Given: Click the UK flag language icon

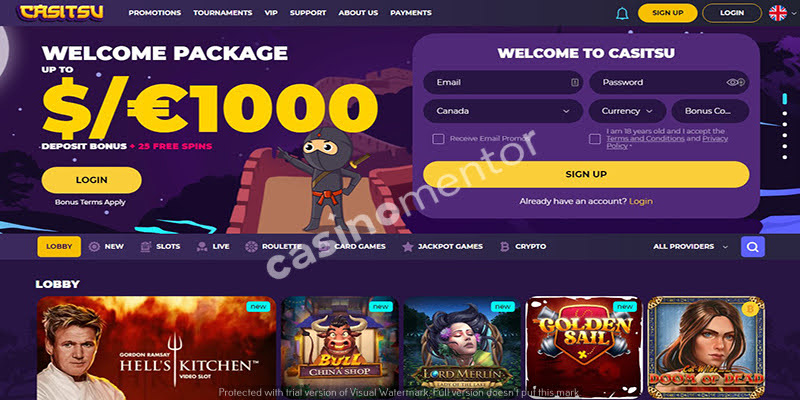Looking at the screenshot, I should 778,13.
